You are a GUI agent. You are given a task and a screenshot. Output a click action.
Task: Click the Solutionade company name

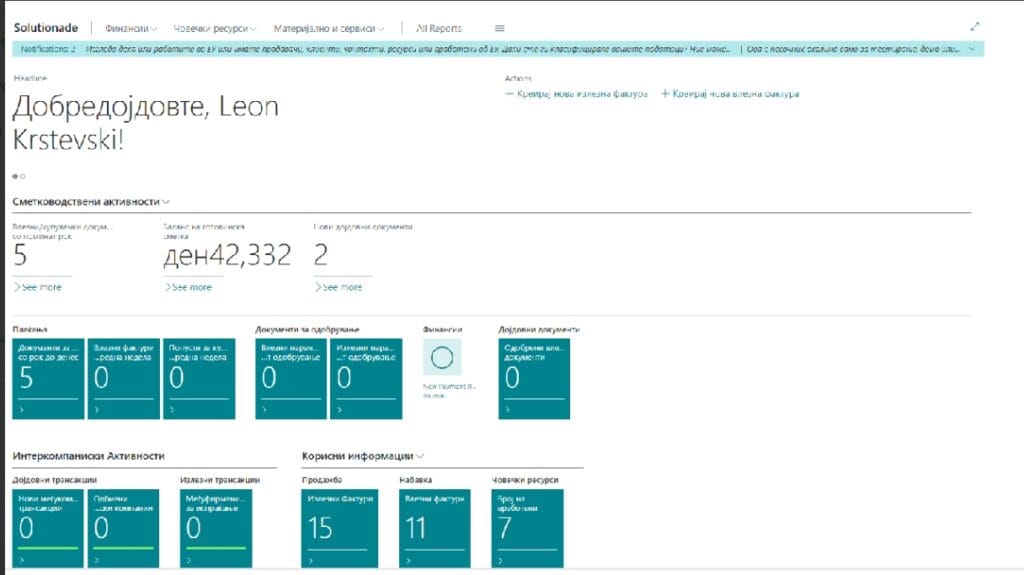point(46,28)
